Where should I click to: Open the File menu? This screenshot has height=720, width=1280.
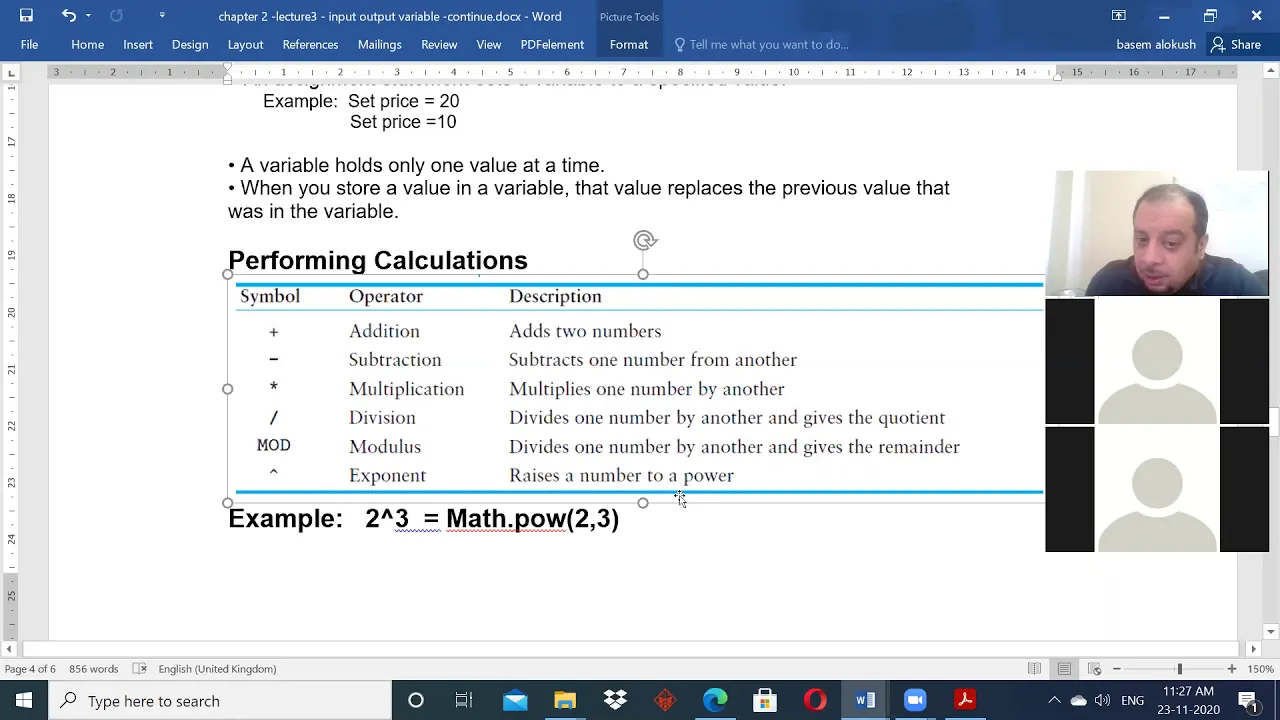click(x=29, y=44)
